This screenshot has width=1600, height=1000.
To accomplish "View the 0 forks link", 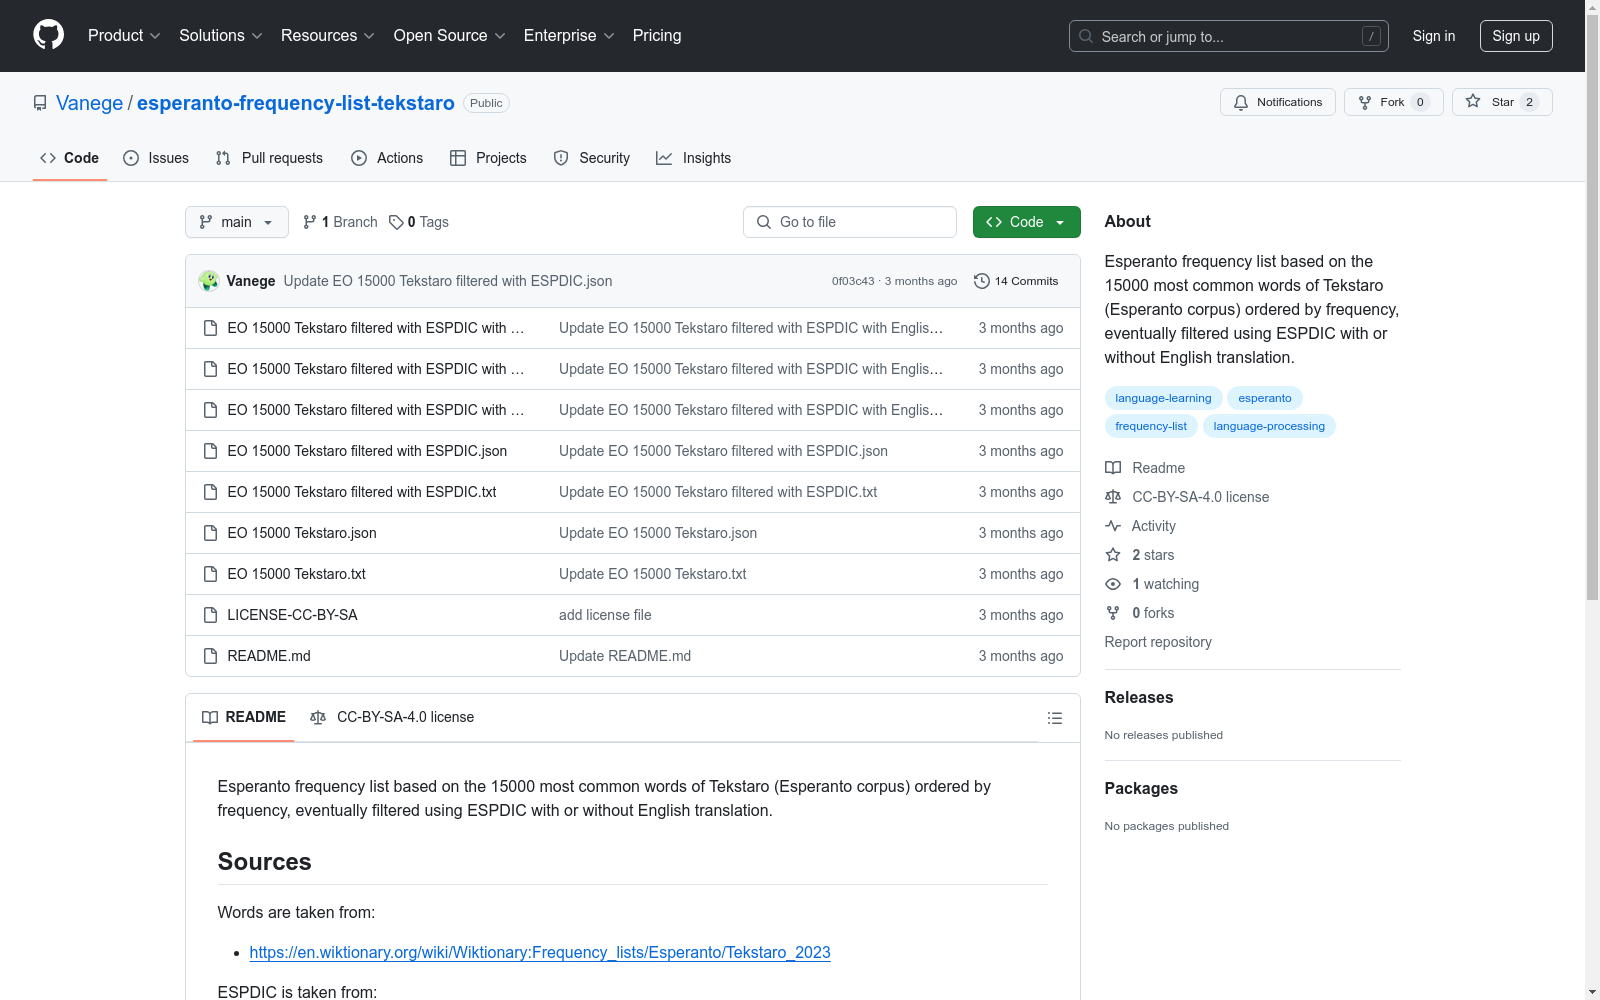I will (1140, 613).
